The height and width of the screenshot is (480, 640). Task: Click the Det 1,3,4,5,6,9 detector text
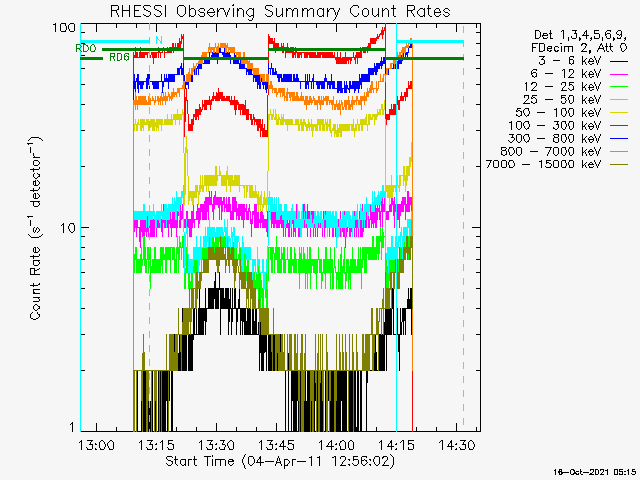580,35
